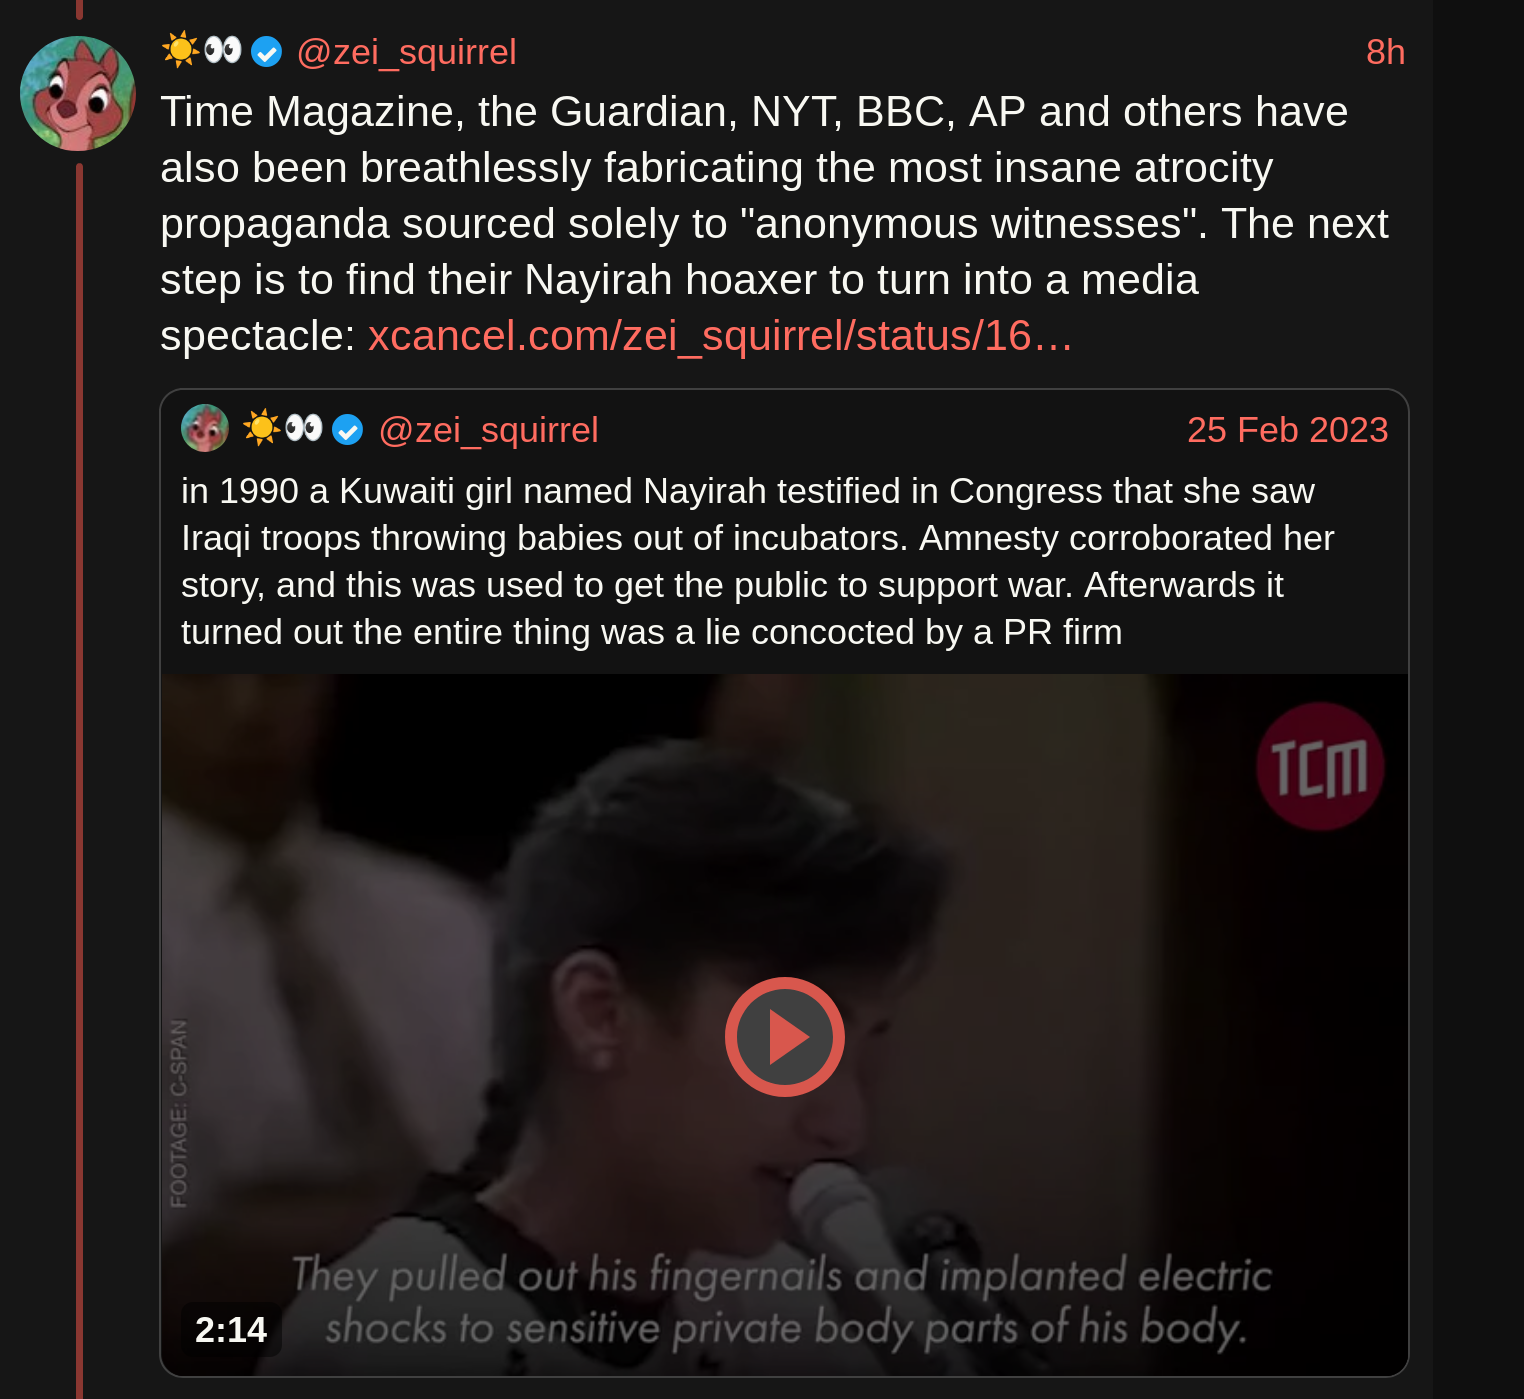This screenshot has height=1399, width=1524.
Task: Click the eyes emoji in quoted tweet header
Action: (304, 428)
